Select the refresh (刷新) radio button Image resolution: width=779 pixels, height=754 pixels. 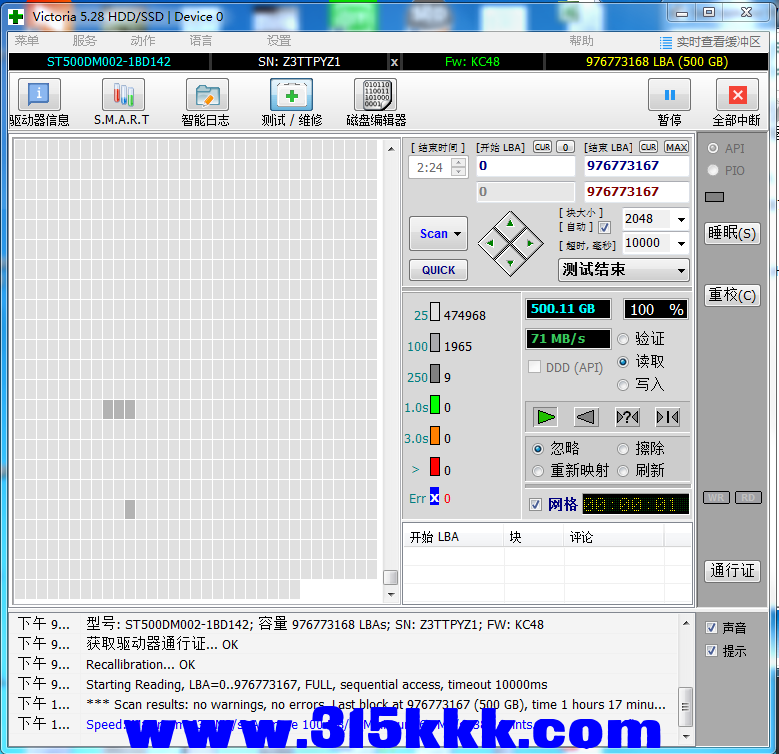(623, 471)
